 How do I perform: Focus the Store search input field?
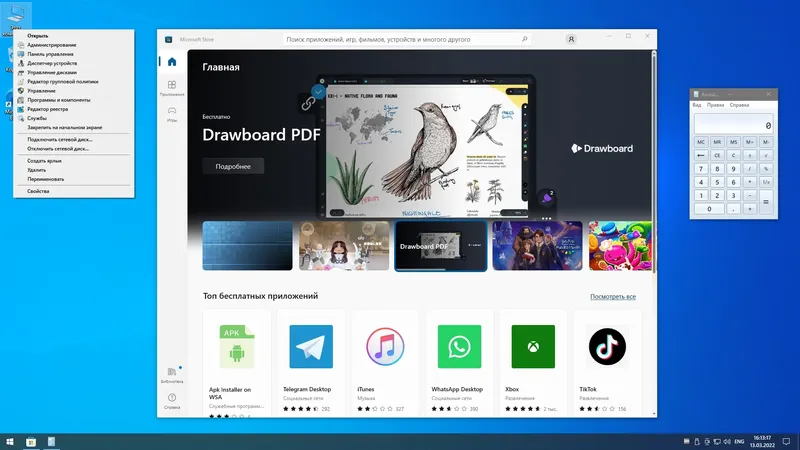[406, 39]
